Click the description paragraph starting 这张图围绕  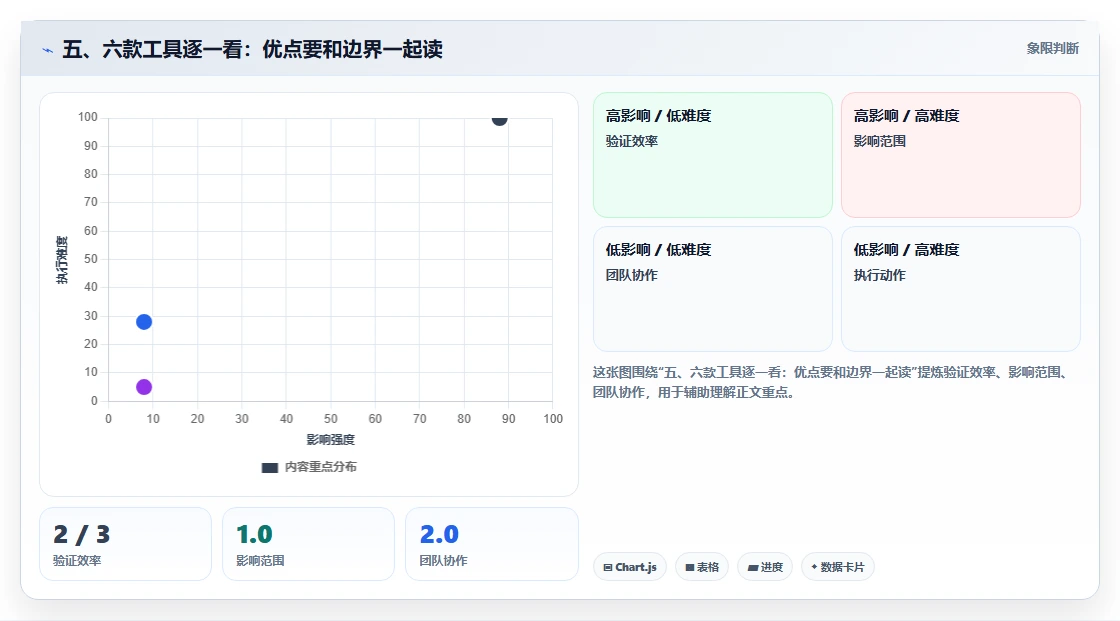coord(832,382)
